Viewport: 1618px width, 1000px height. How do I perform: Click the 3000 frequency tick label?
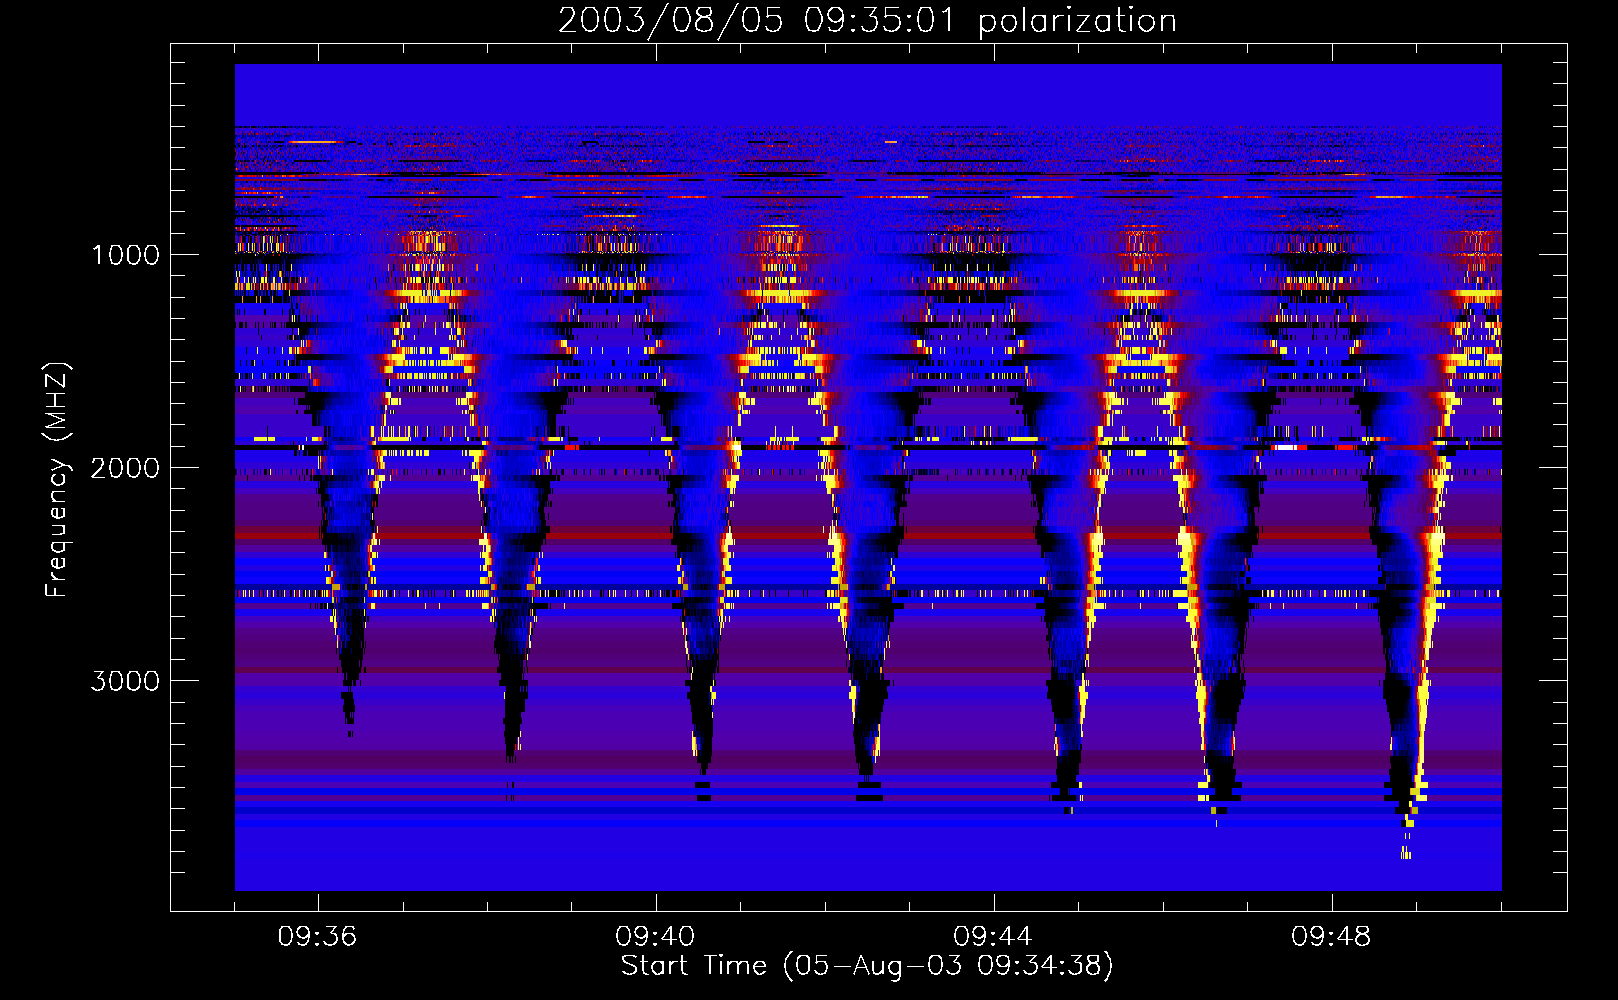125,681
